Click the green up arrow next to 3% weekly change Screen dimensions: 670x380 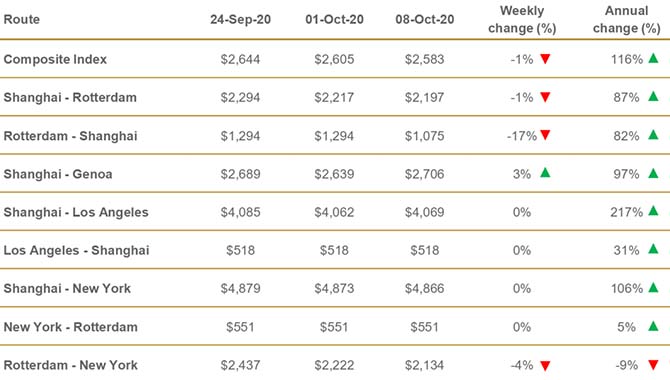(545, 173)
